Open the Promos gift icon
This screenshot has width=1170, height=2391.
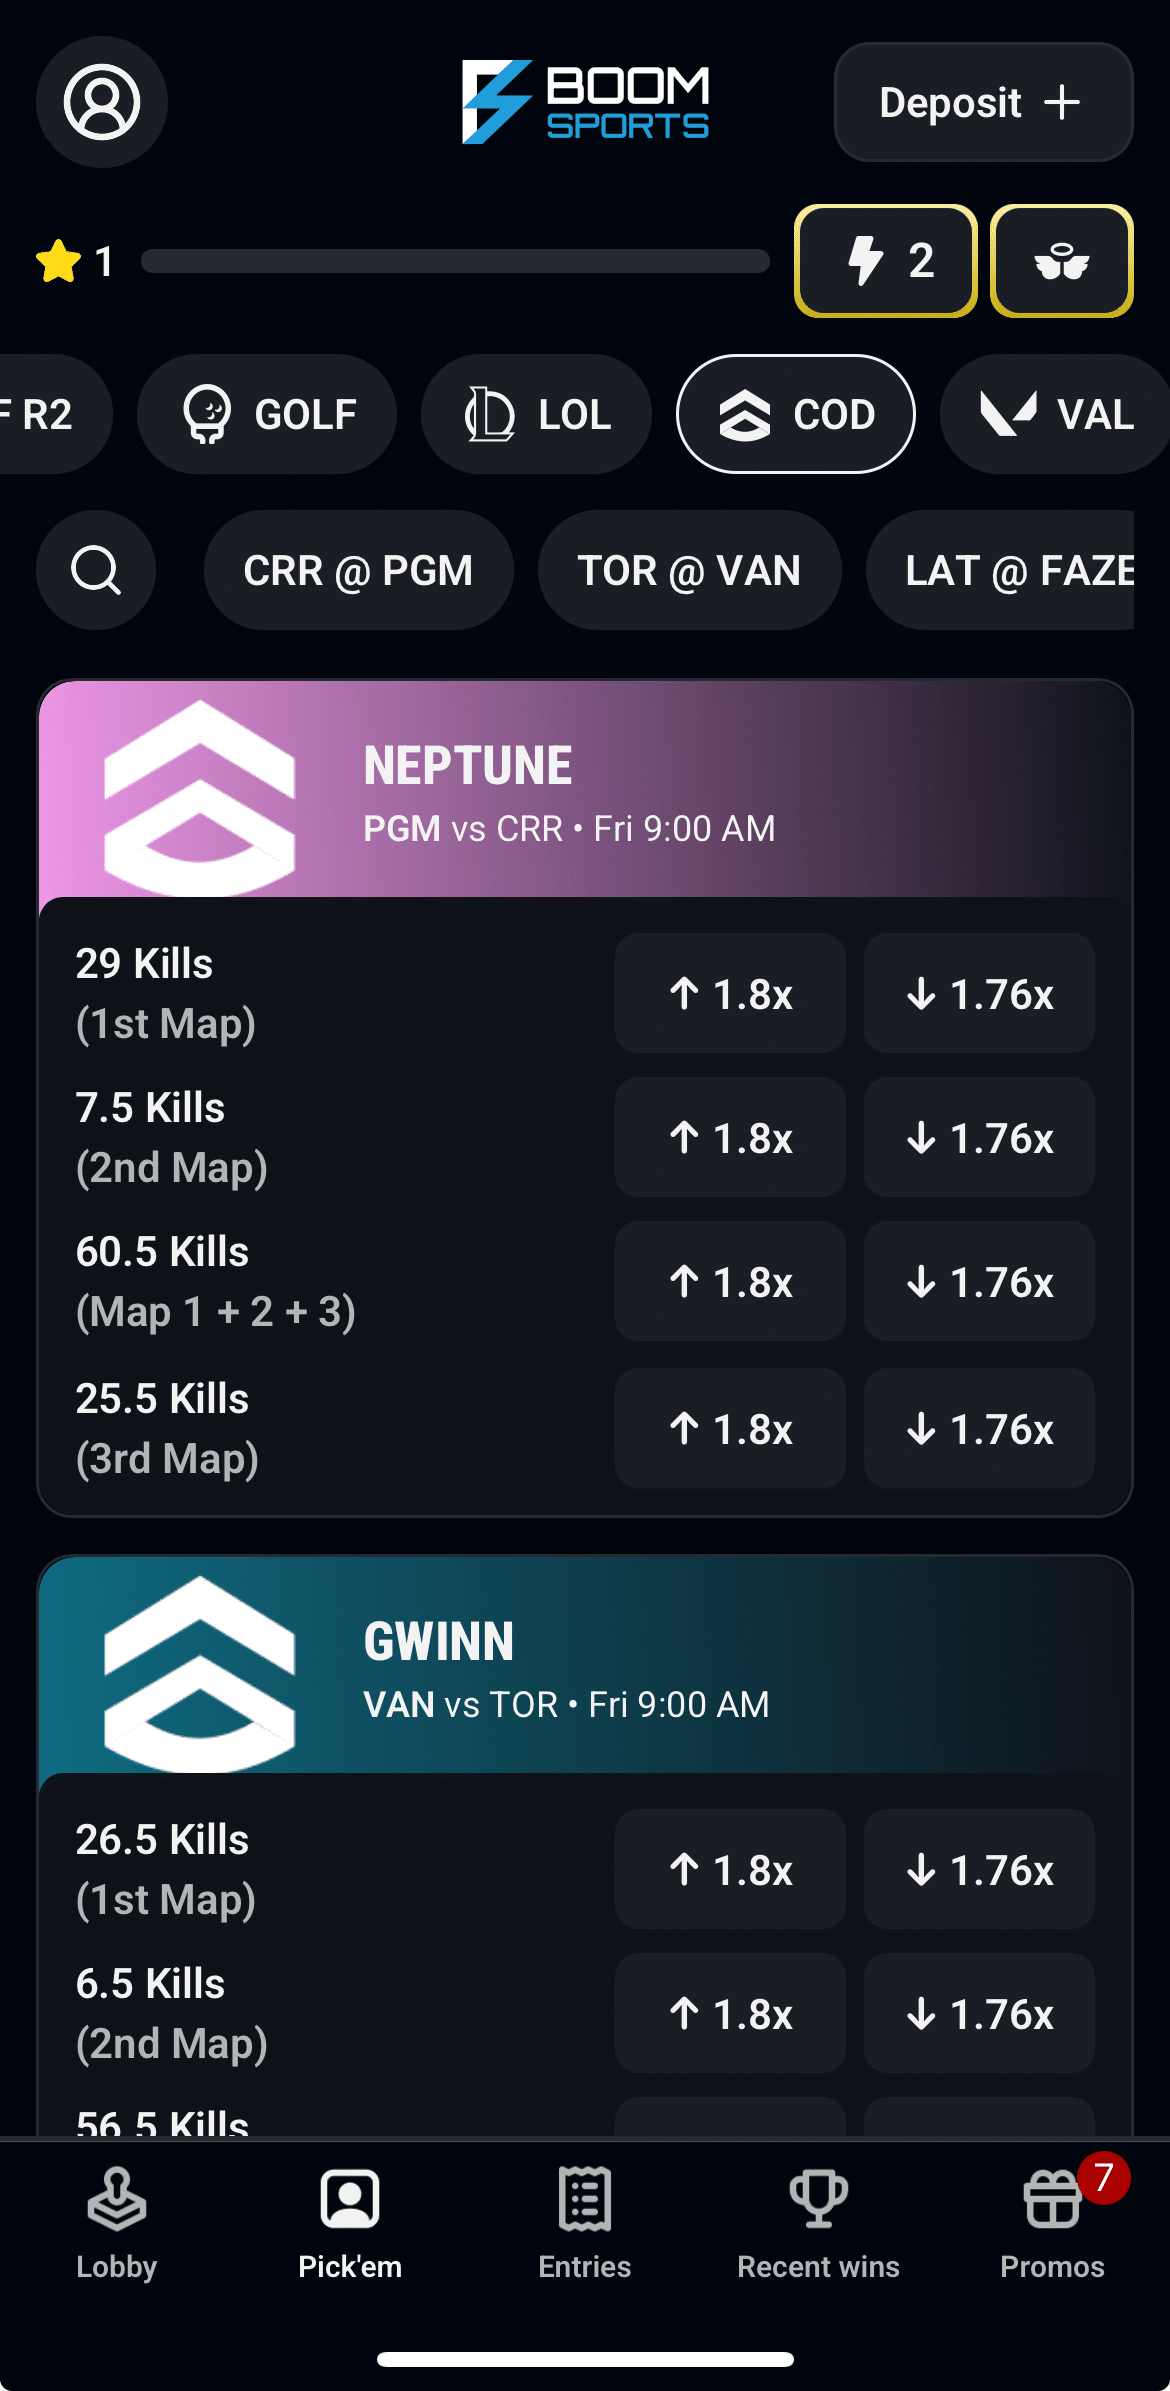(x=1052, y=2223)
